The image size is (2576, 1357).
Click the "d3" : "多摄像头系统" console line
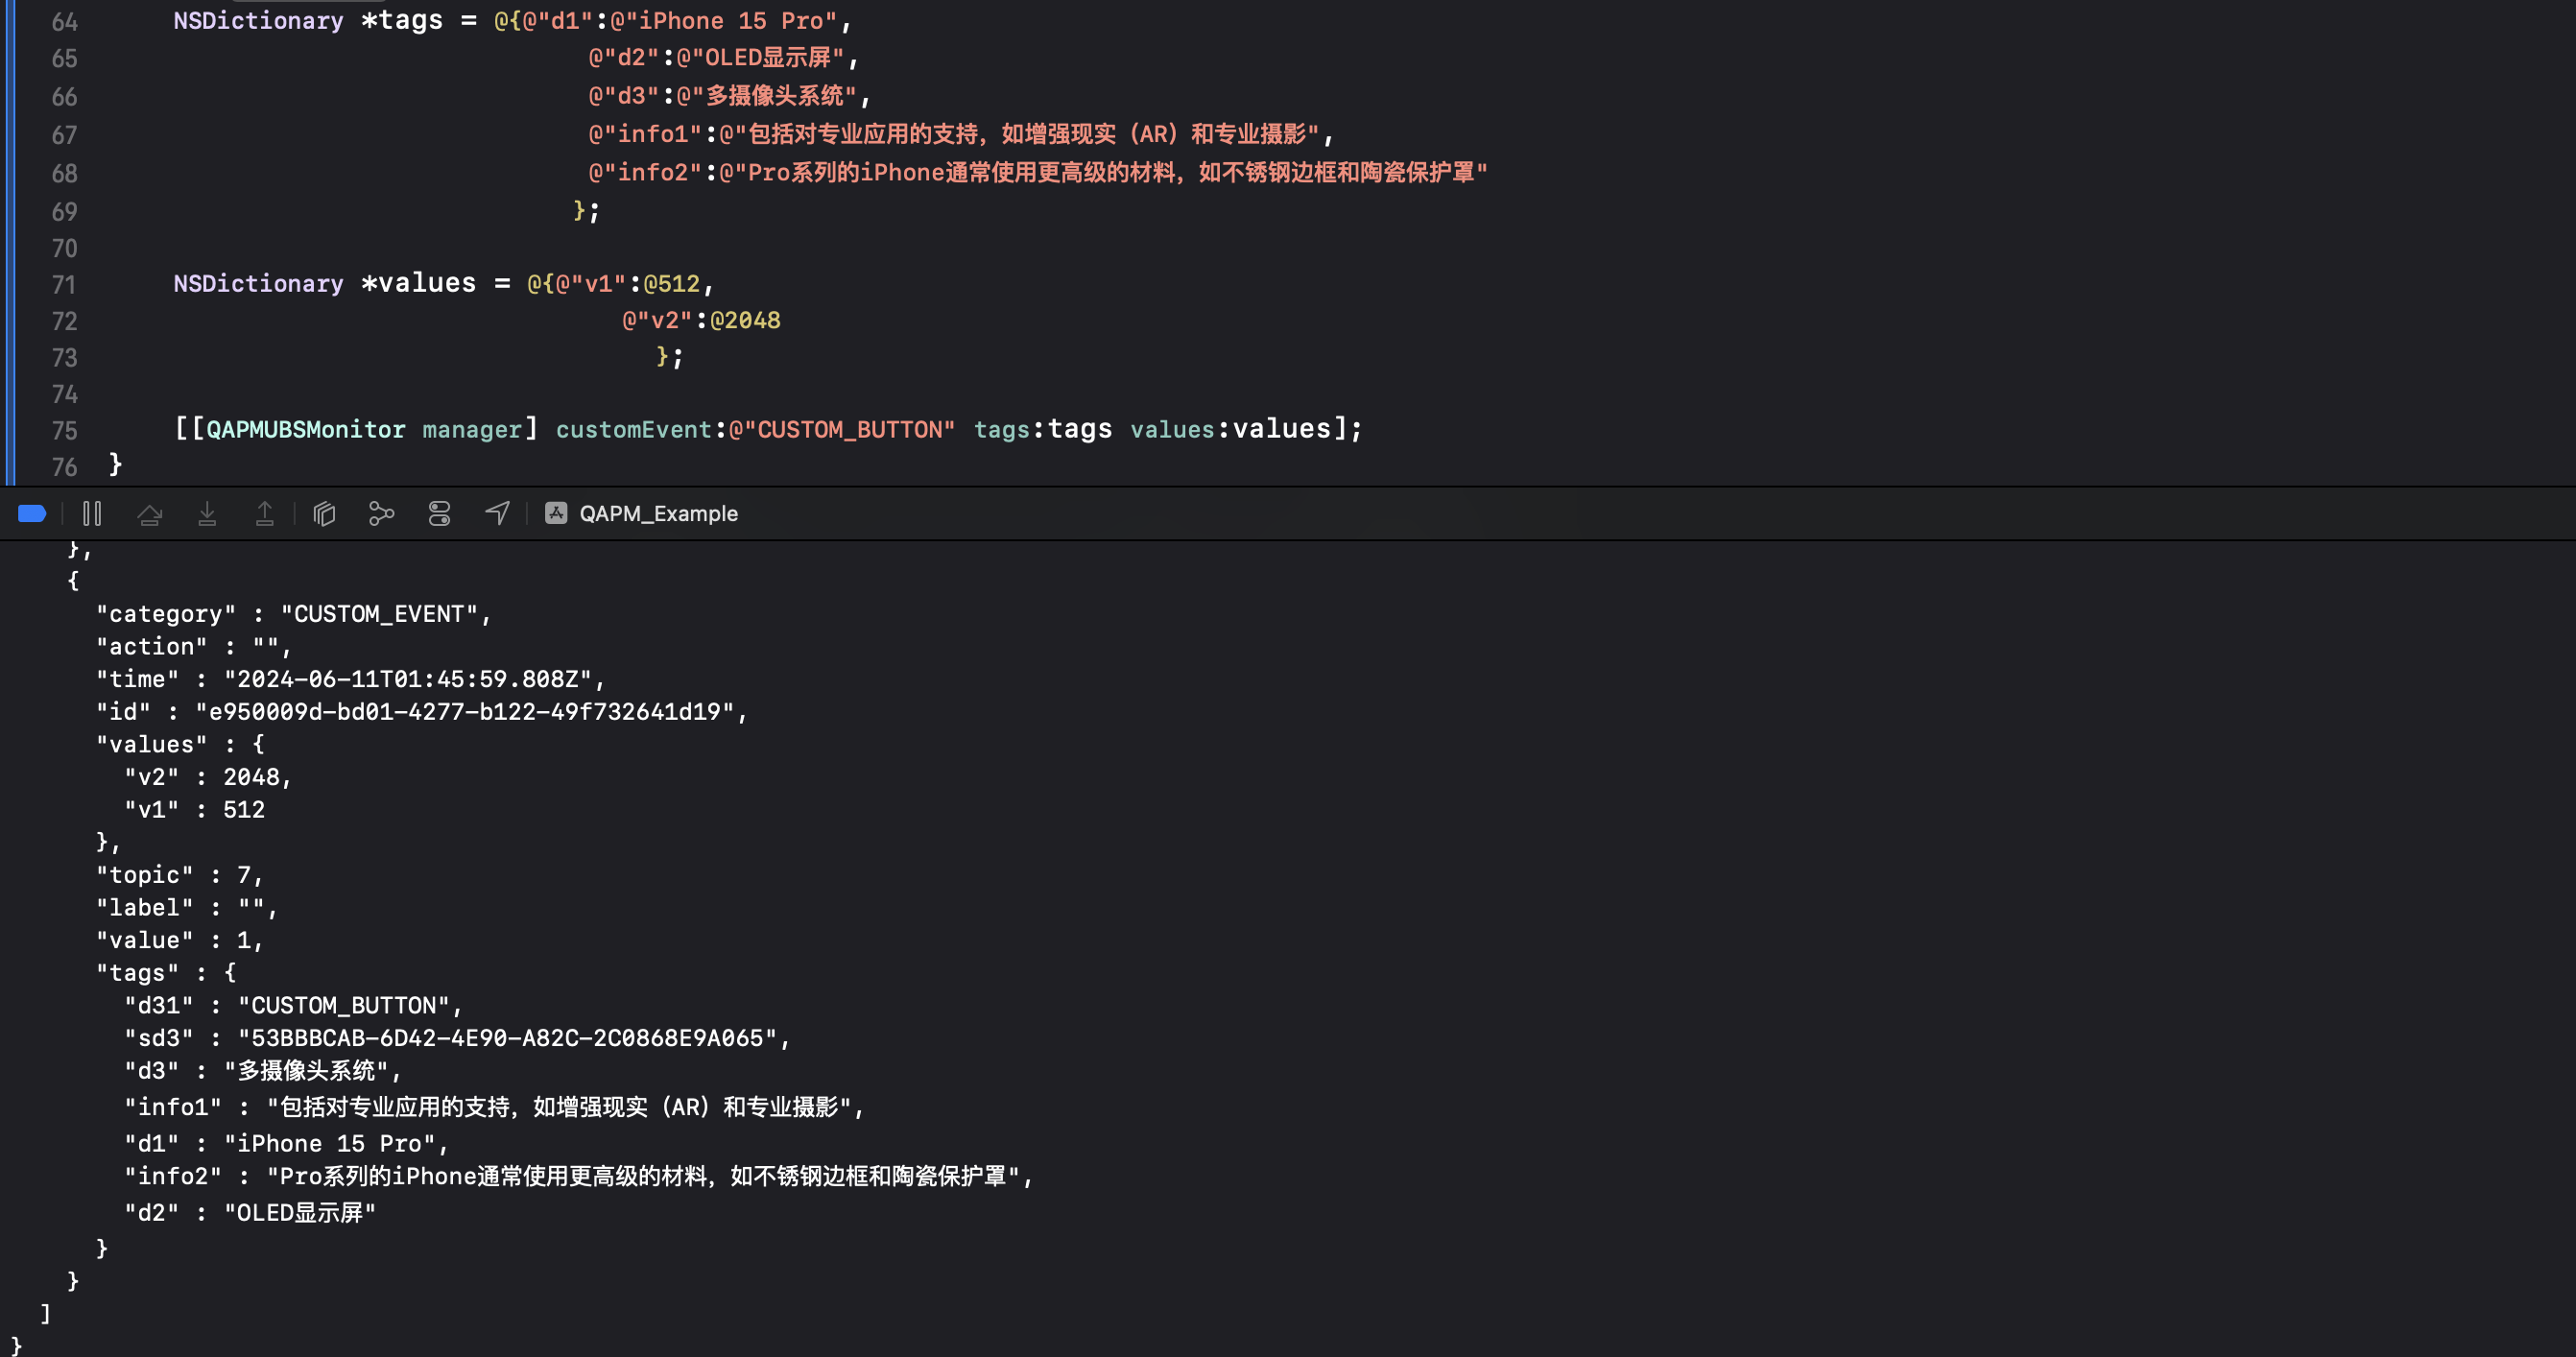coord(263,1071)
